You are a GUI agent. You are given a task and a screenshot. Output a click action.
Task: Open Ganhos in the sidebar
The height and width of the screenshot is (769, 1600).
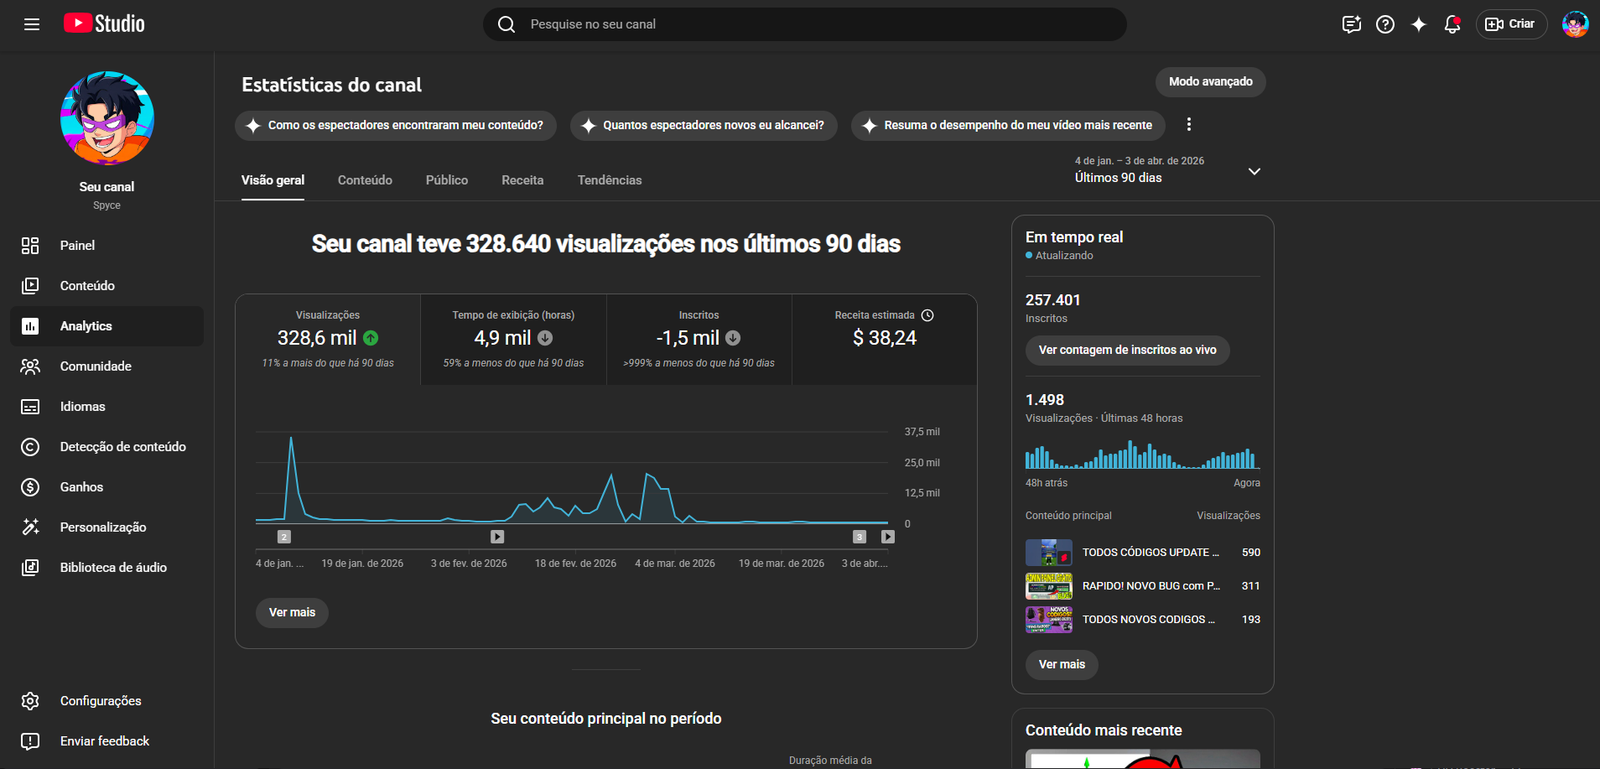tap(81, 487)
